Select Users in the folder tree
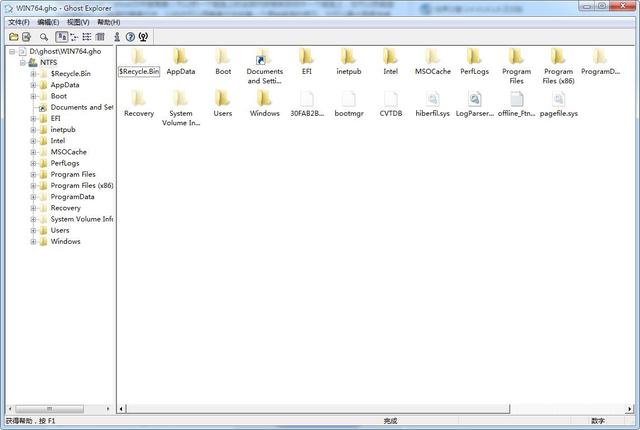The width and height of the screenshot is (640, 430). [x=60, y=230]
